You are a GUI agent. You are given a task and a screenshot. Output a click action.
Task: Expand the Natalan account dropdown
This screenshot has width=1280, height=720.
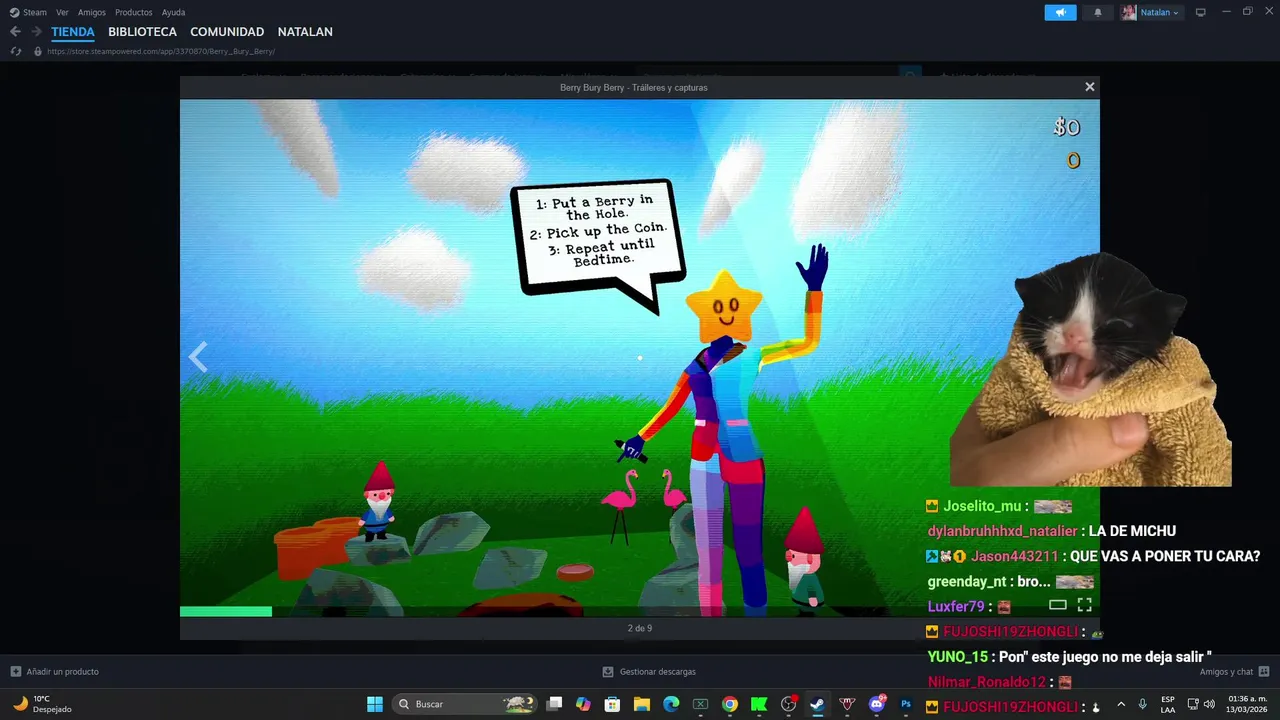[1159, 12]
